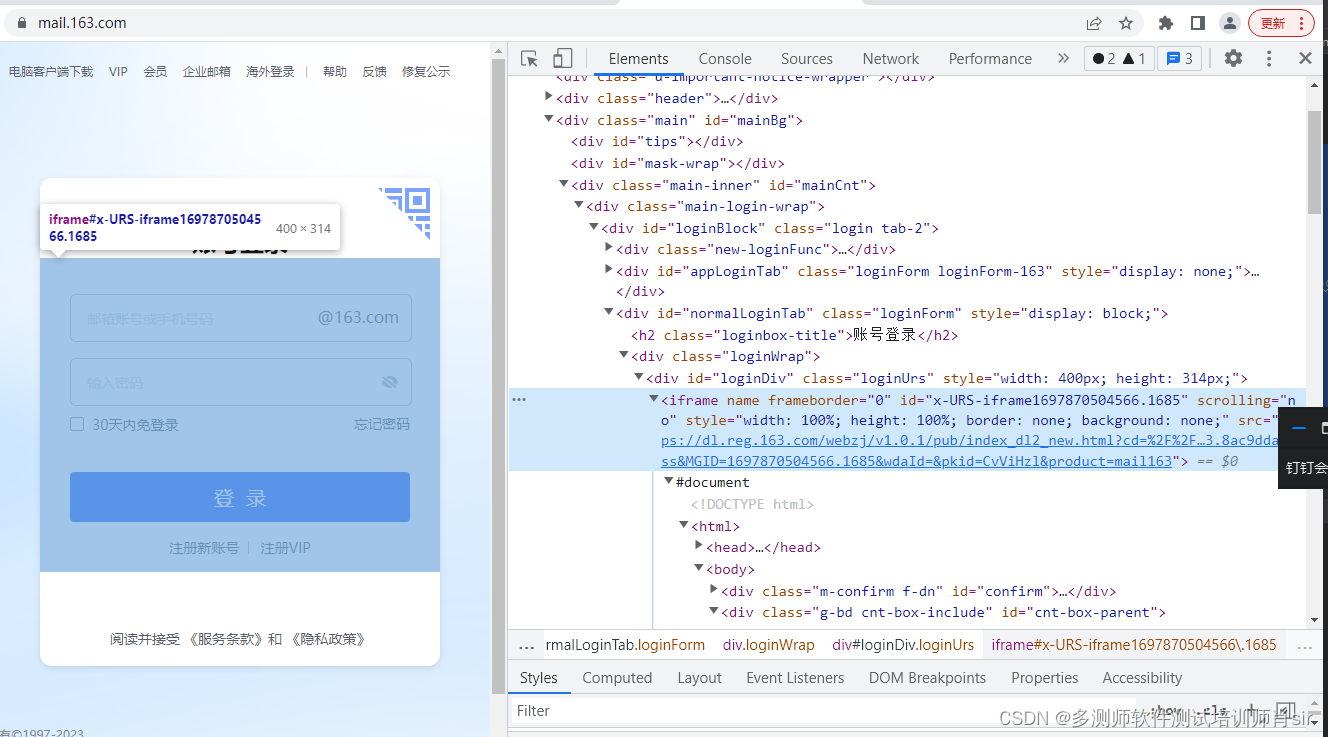Activate the inspect element picker icon
1328x737 pixels.
click(x=530, y=59)
